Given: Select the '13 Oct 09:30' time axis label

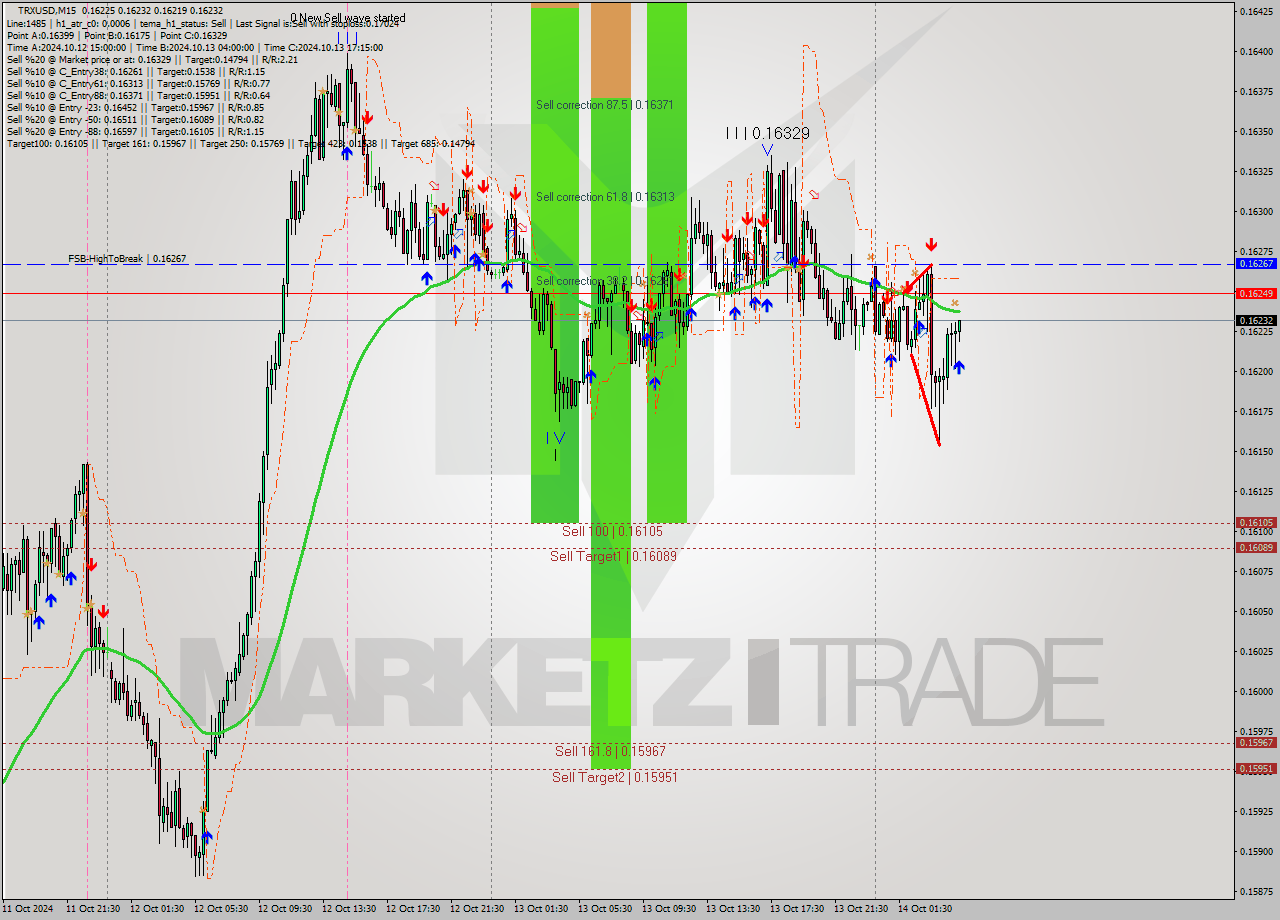Looking at the screenshot, I should 669,909.
